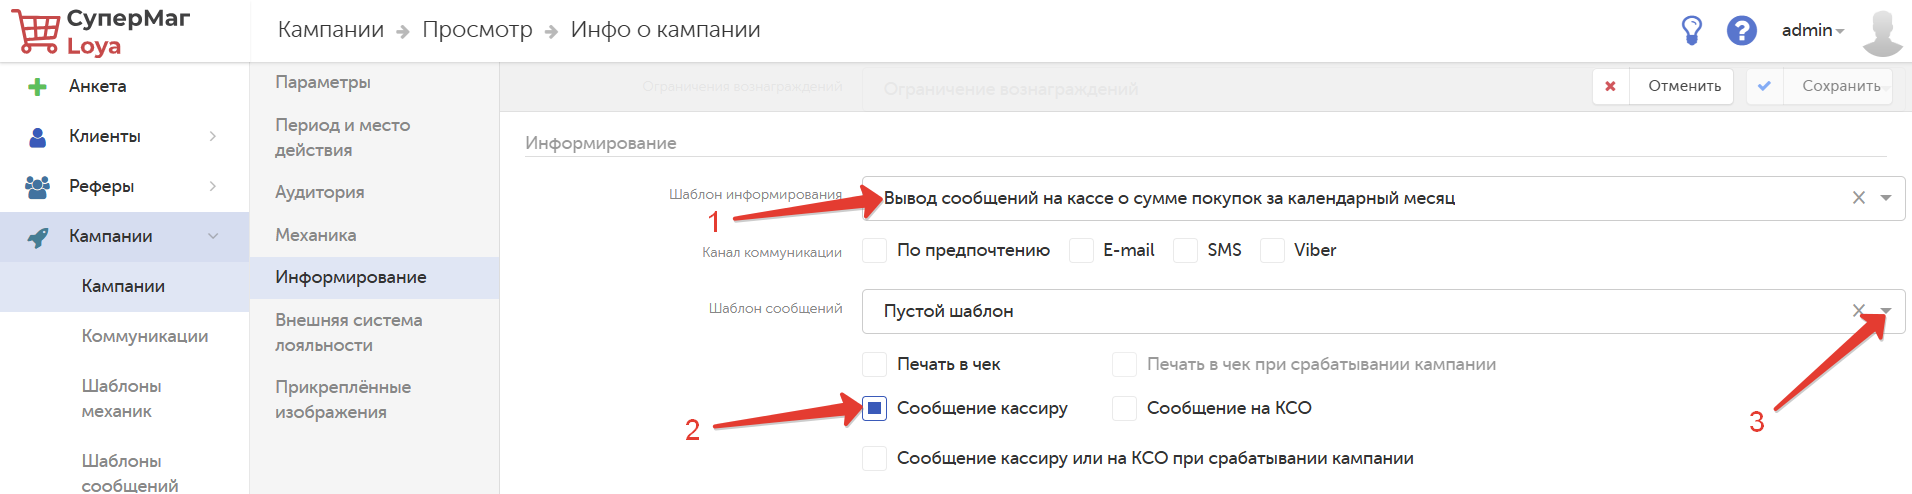Clear the Шаблон информирования selection with X
The height and width of the screenshot is (494, 1912).
click(1858, 198)
